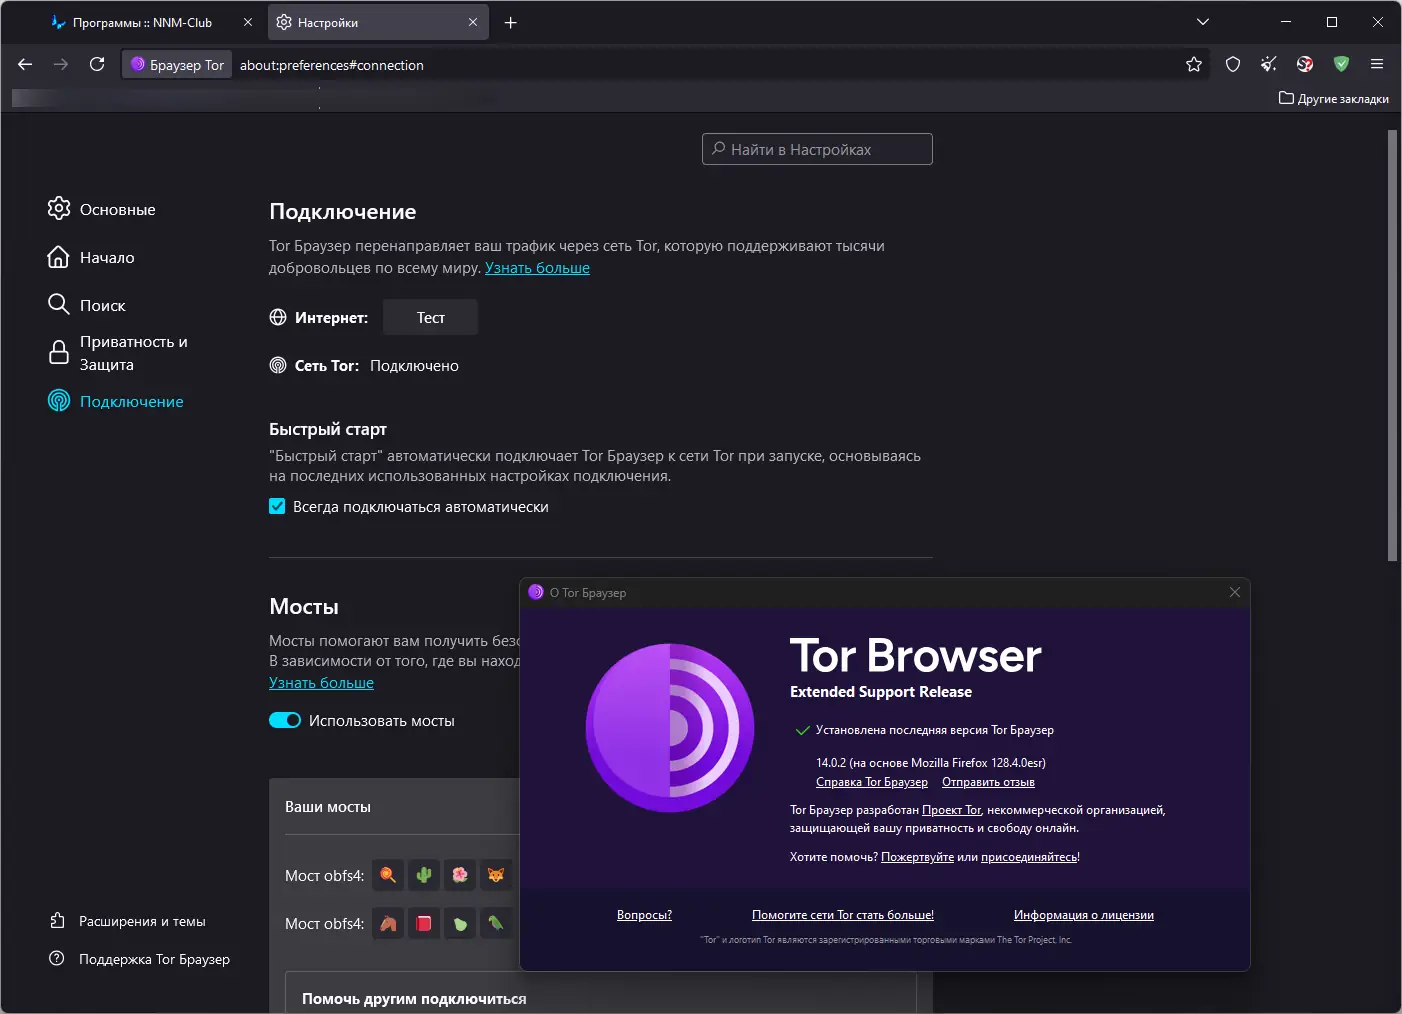Open the hamburger application menu

1377,64
